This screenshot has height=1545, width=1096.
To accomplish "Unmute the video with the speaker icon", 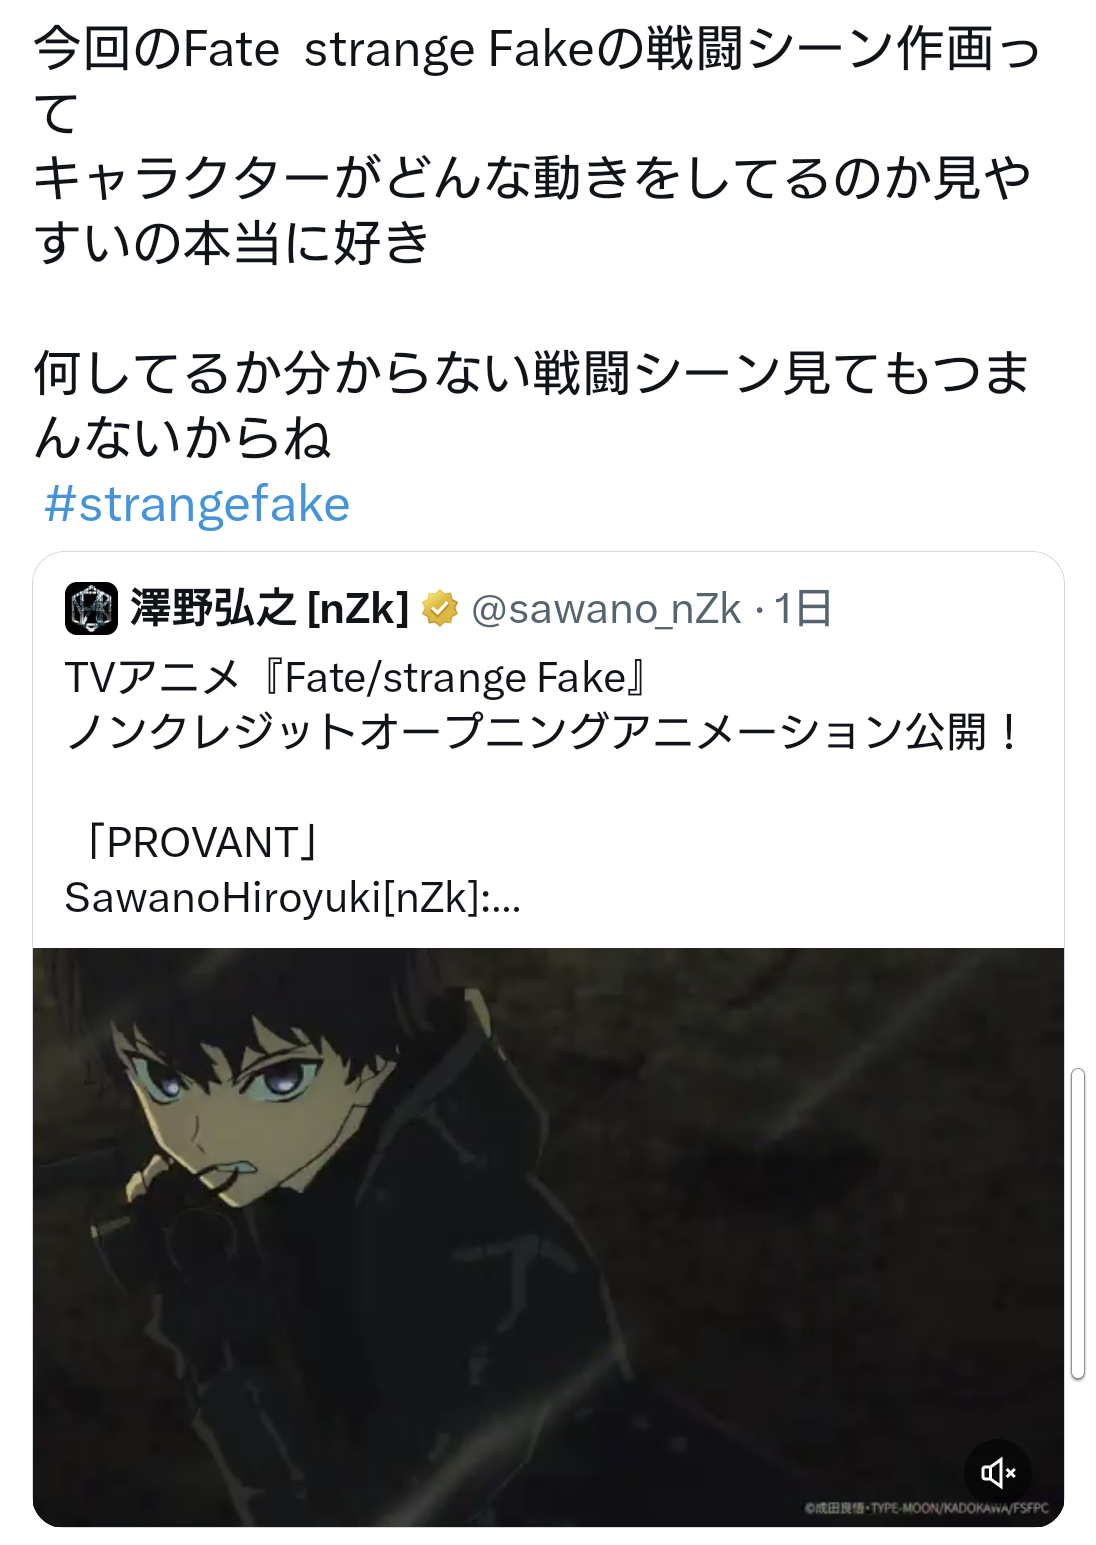I will tap(997, 1472).
